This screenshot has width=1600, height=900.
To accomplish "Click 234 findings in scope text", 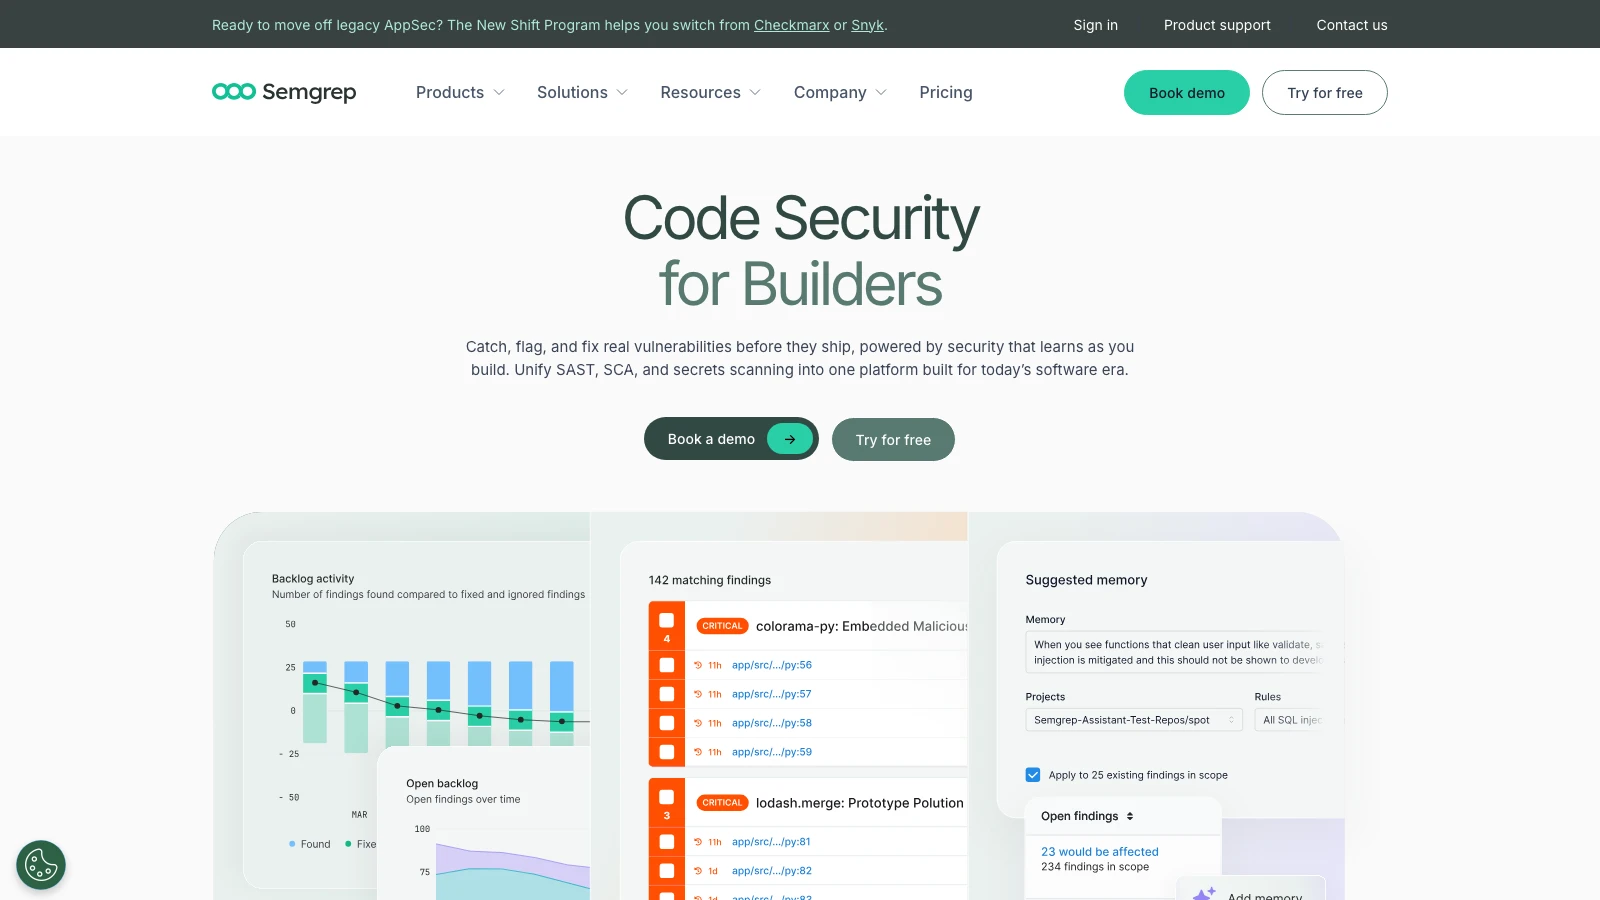I will pos(1095,867).
